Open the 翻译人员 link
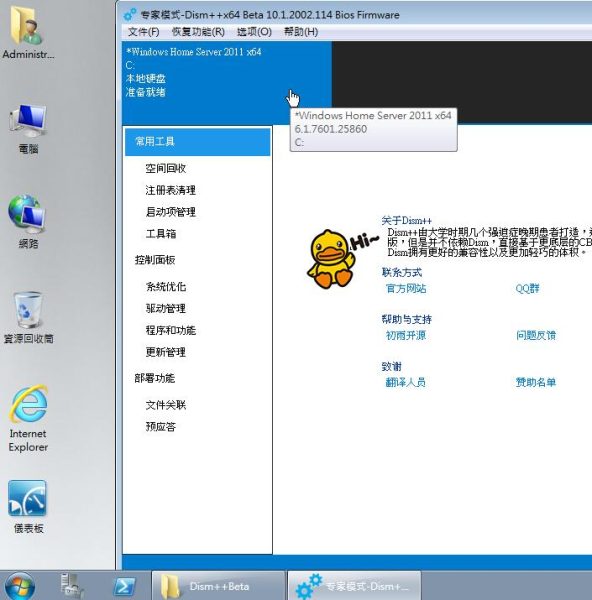 click(406, 382)
